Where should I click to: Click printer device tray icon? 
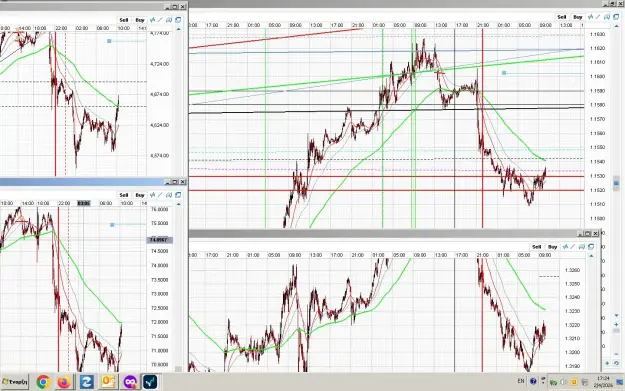coord(584,383)
